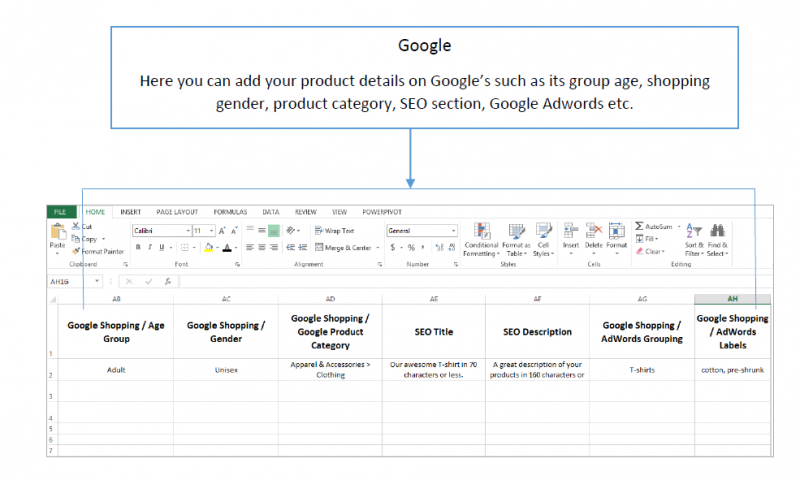Select column AH header

click(732, 299)
